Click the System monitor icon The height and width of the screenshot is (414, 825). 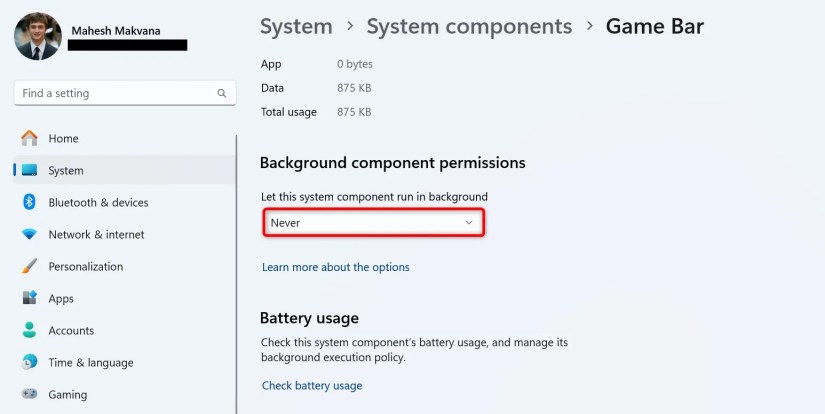29,170
